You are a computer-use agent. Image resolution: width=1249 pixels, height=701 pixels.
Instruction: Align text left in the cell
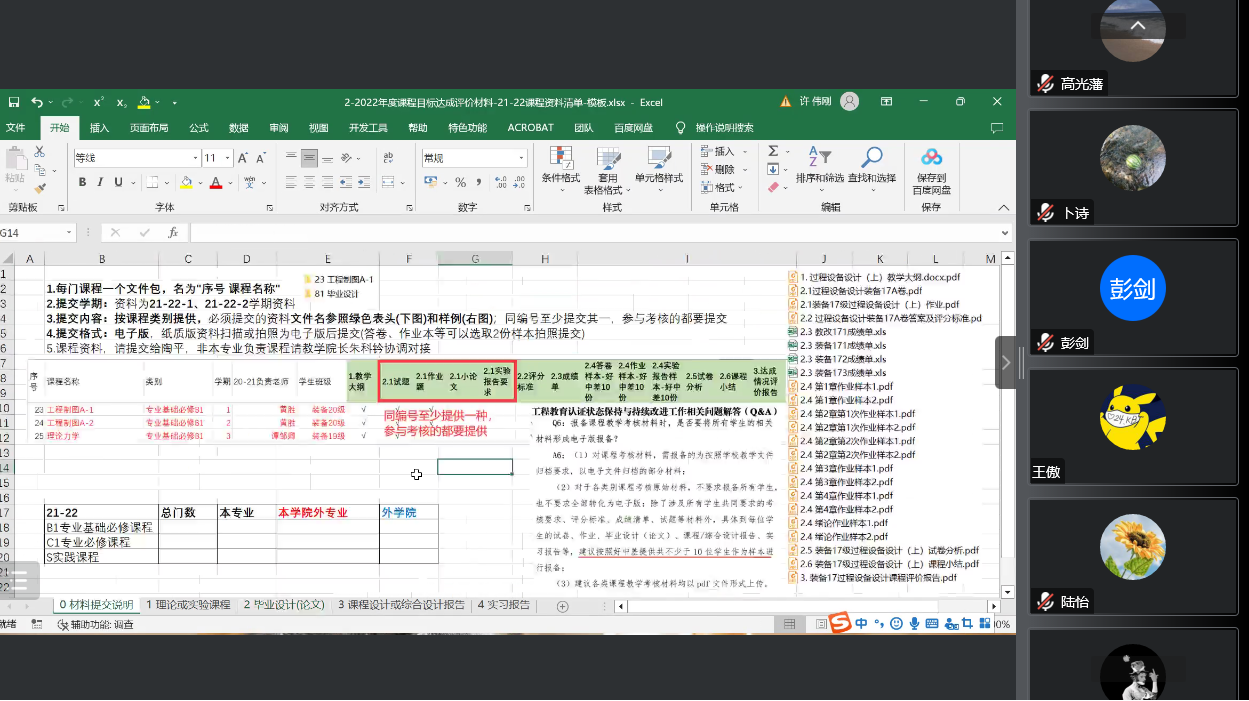(x=292, y=182)
